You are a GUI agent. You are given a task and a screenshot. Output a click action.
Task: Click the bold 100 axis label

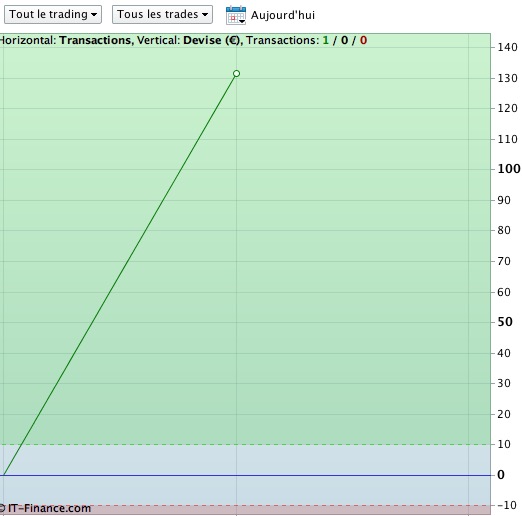(x=509, y=169)
